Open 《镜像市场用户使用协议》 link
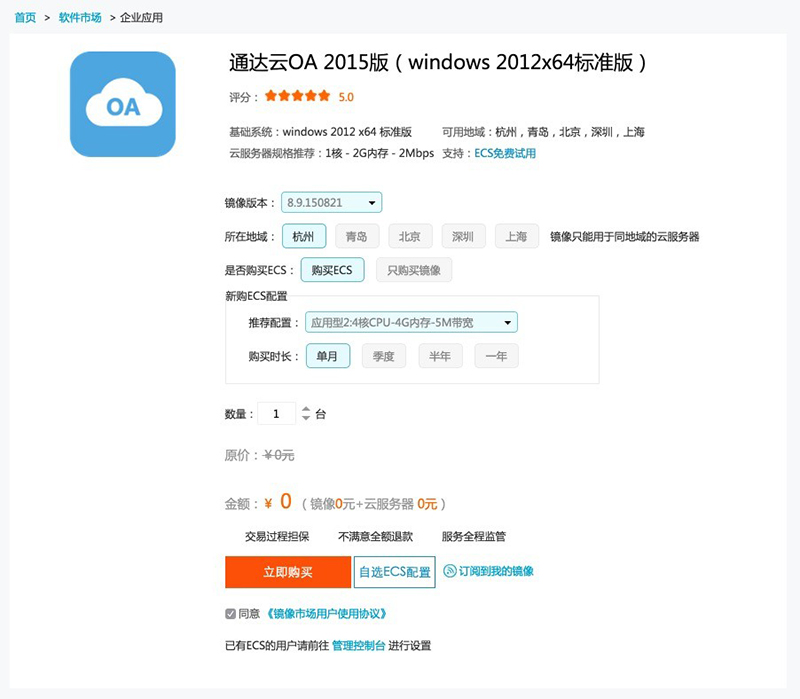Screen dimensions: 800x699 [327, 613]
